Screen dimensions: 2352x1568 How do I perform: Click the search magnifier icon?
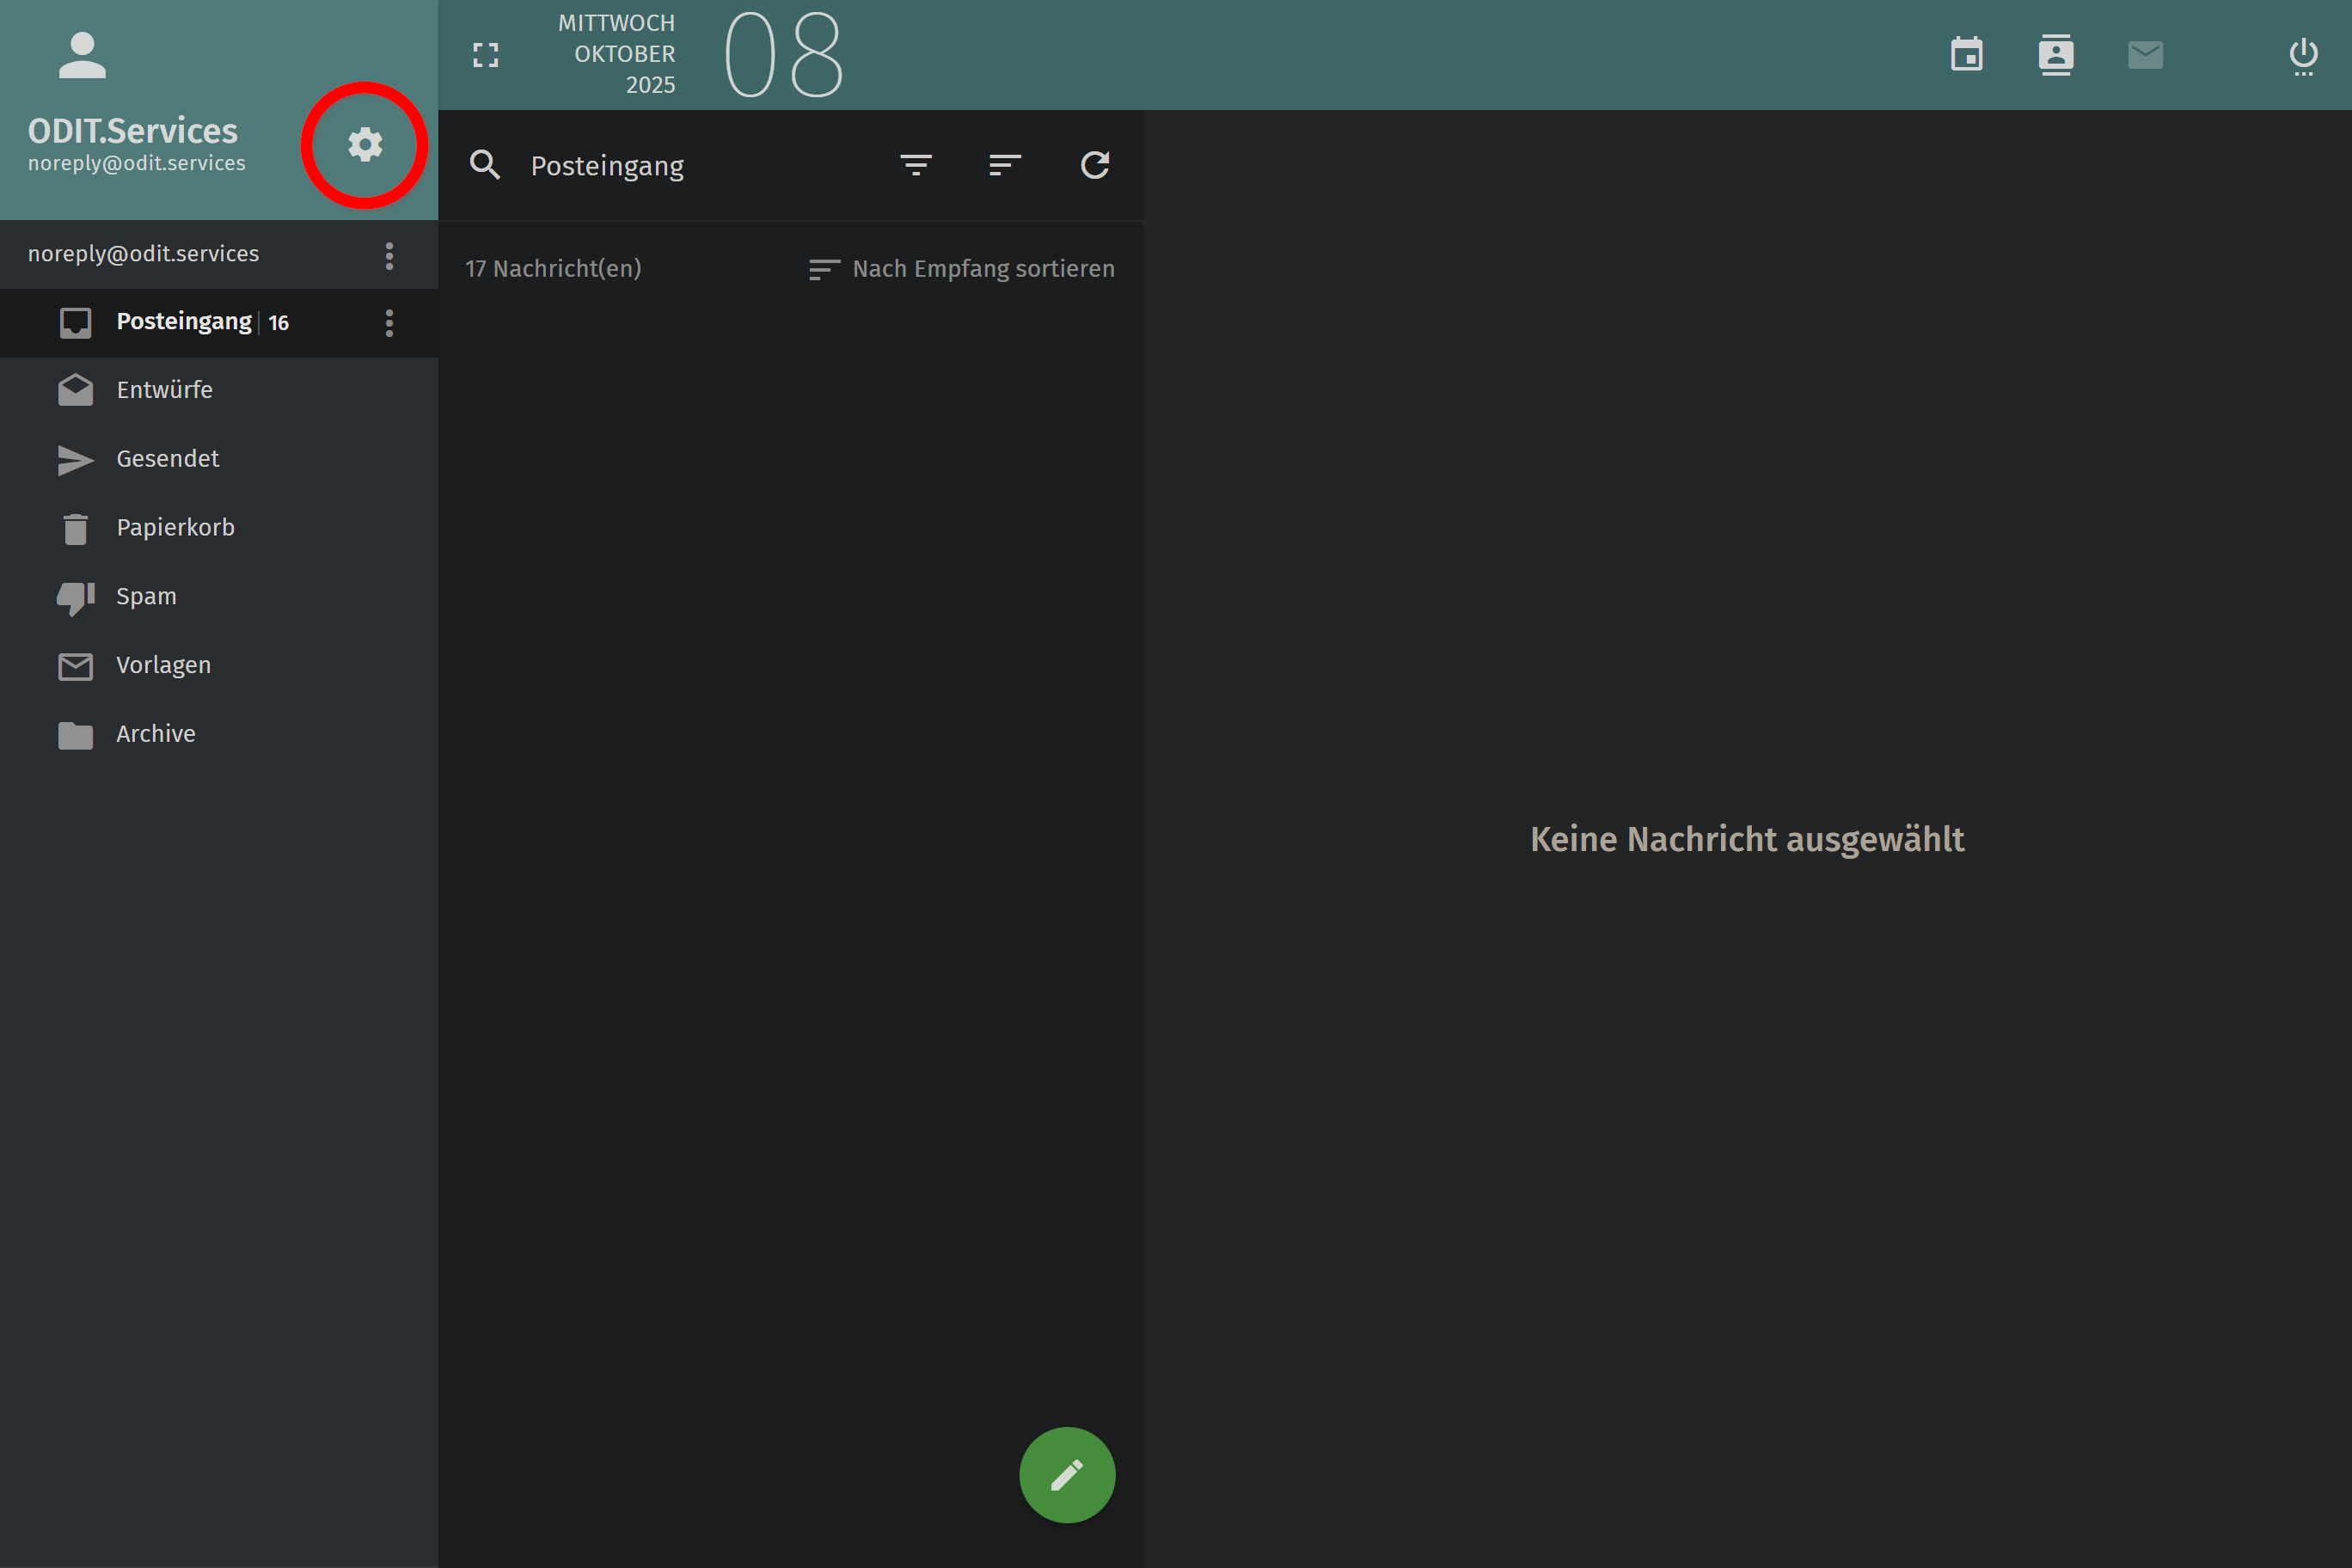[485, 165]
